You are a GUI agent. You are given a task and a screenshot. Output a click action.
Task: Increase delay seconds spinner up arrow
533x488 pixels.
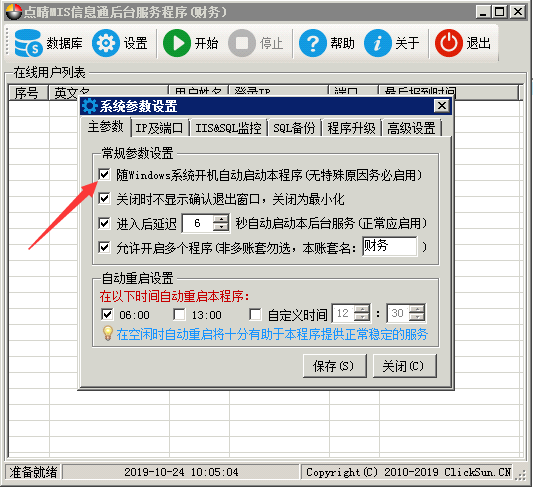[x=221, y=219]
